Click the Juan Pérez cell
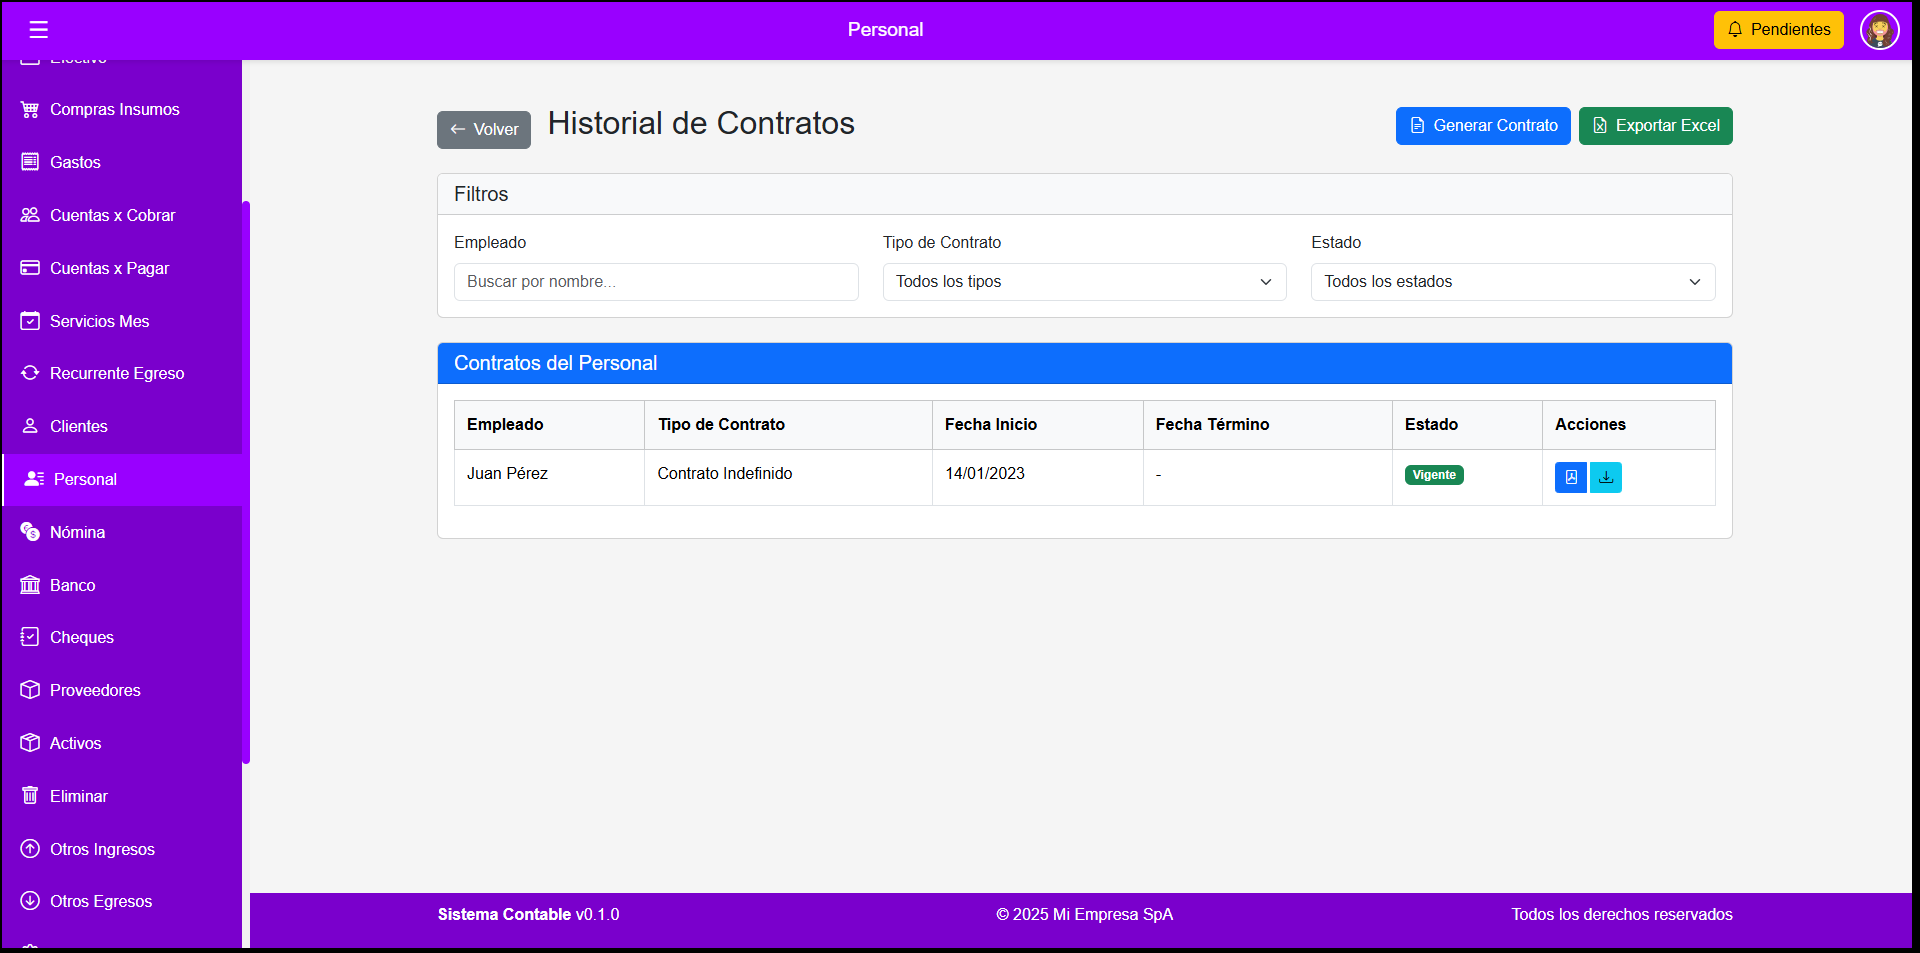This screenshot has height=953, width=1920. 549,477
